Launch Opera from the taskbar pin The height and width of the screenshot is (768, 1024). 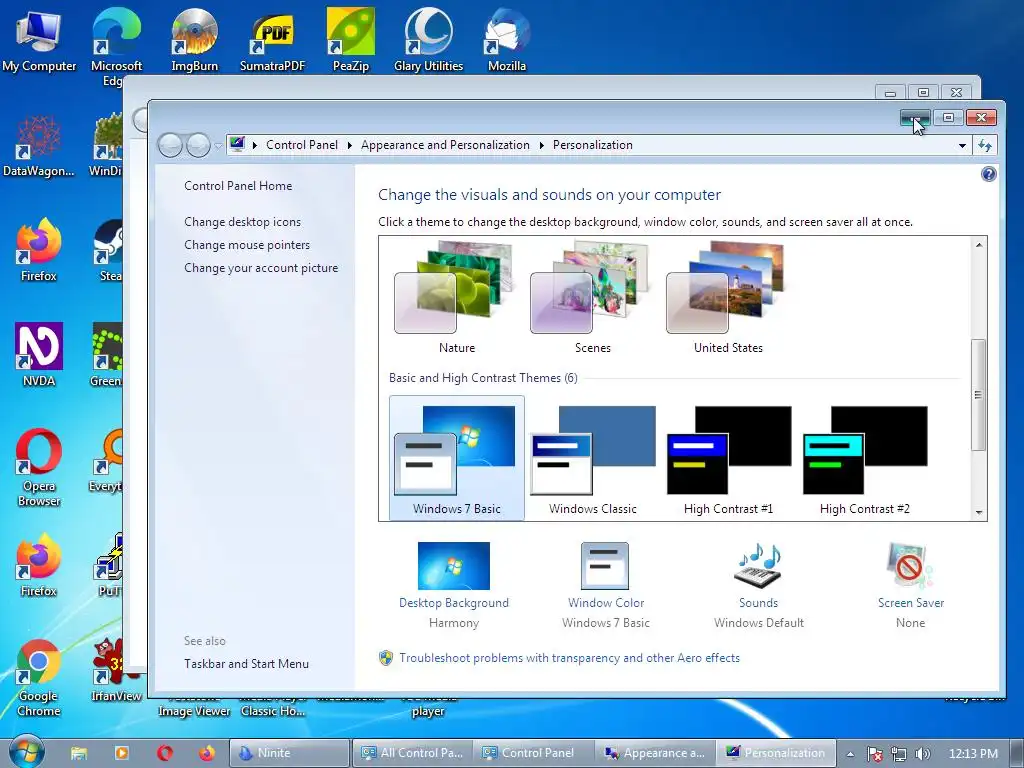pos(165,753)
